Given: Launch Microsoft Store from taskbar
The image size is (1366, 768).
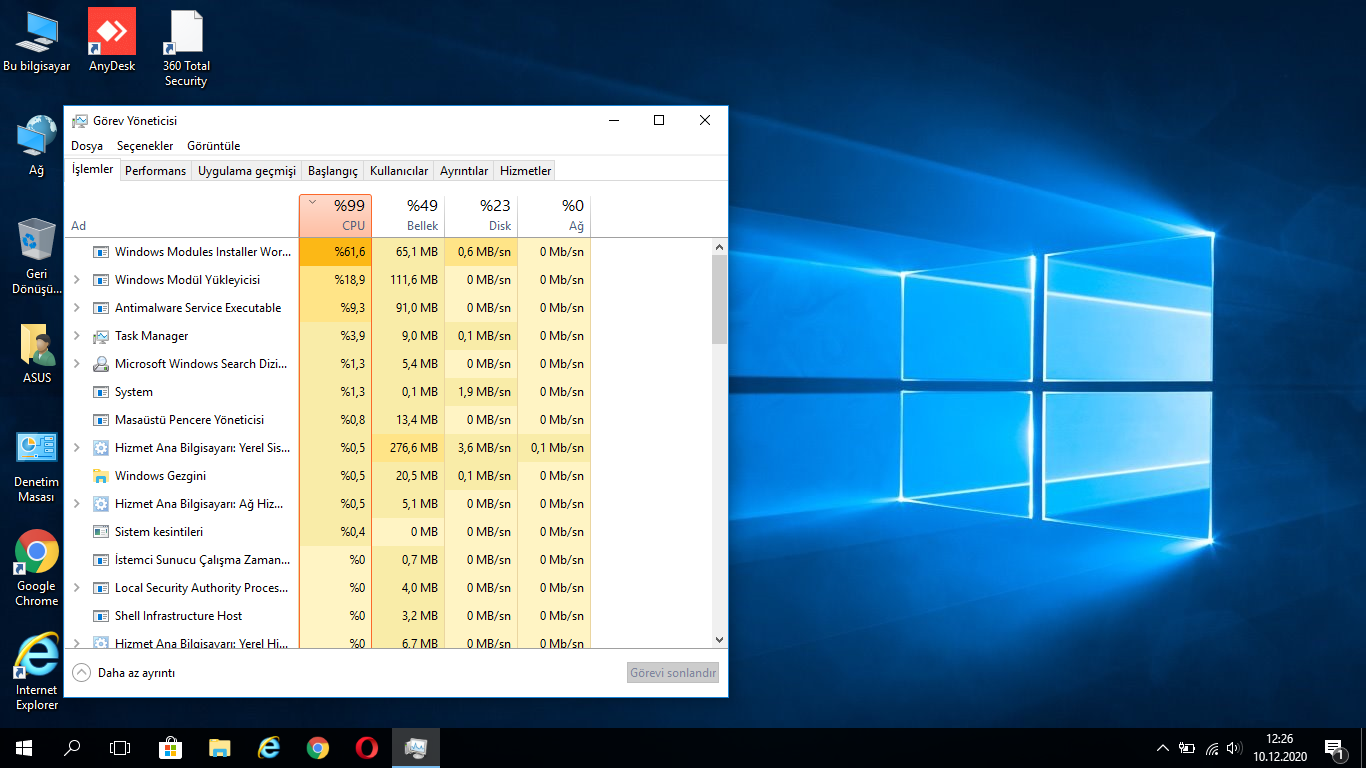Looking at the screenshot, I should point(170,747).
